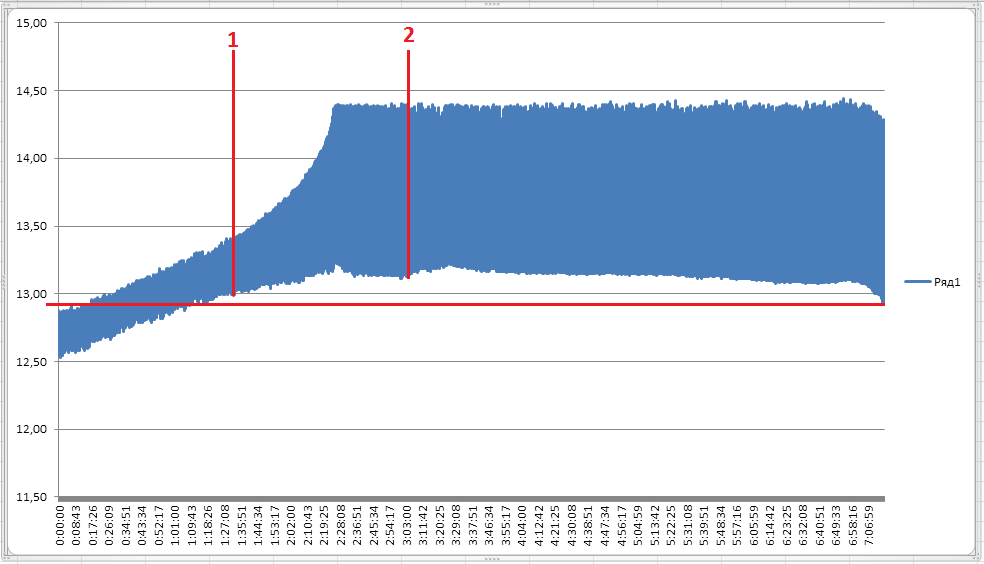This screenshot has width=984, height=564.
Task: Click the 6:05:59 time axis label
Action: [752, 525]
